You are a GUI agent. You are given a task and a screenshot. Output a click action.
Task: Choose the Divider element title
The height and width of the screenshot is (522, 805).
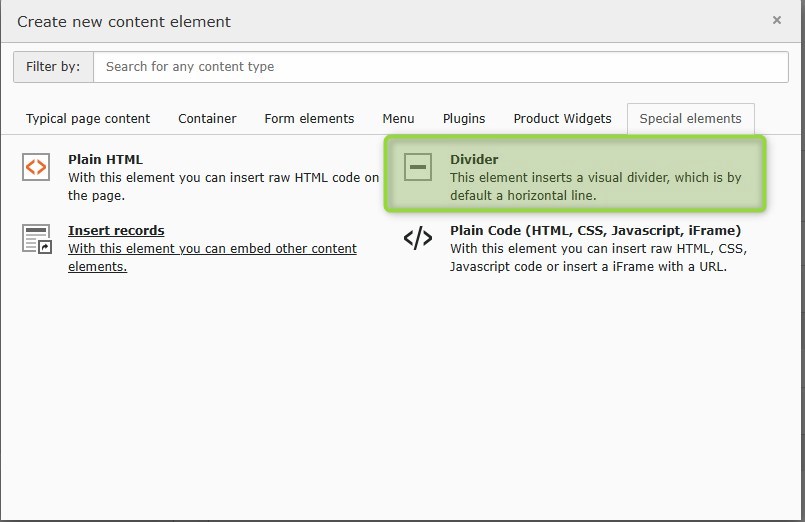point(474,159)
